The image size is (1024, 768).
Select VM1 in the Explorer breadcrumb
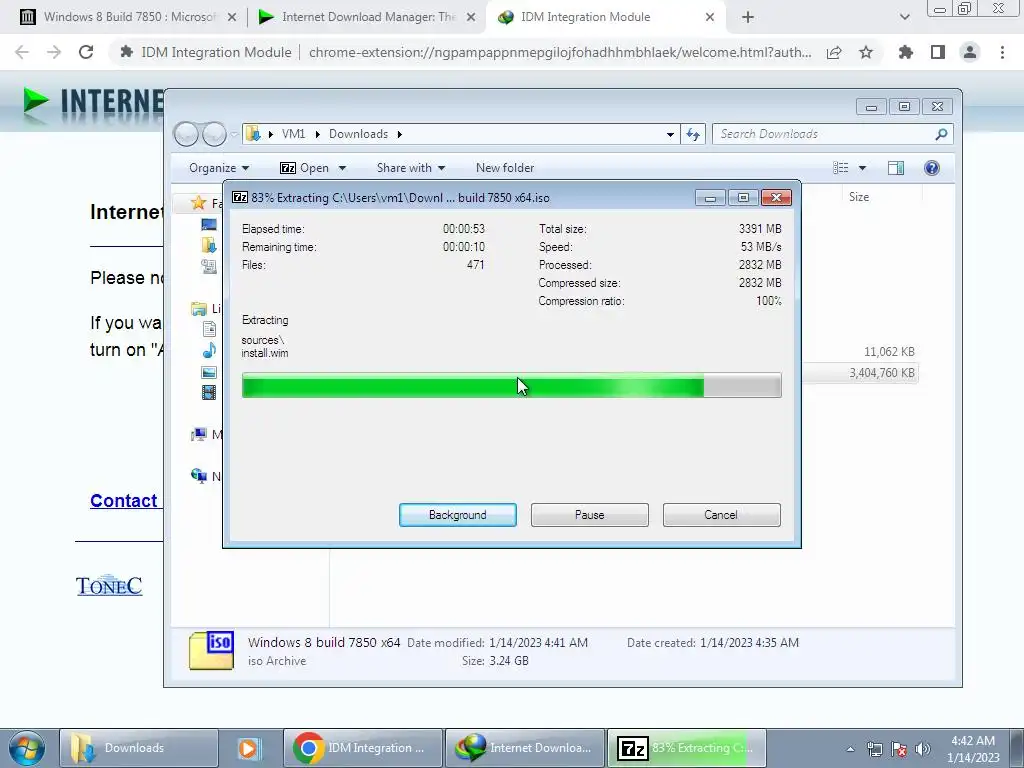tap(293, 134)
